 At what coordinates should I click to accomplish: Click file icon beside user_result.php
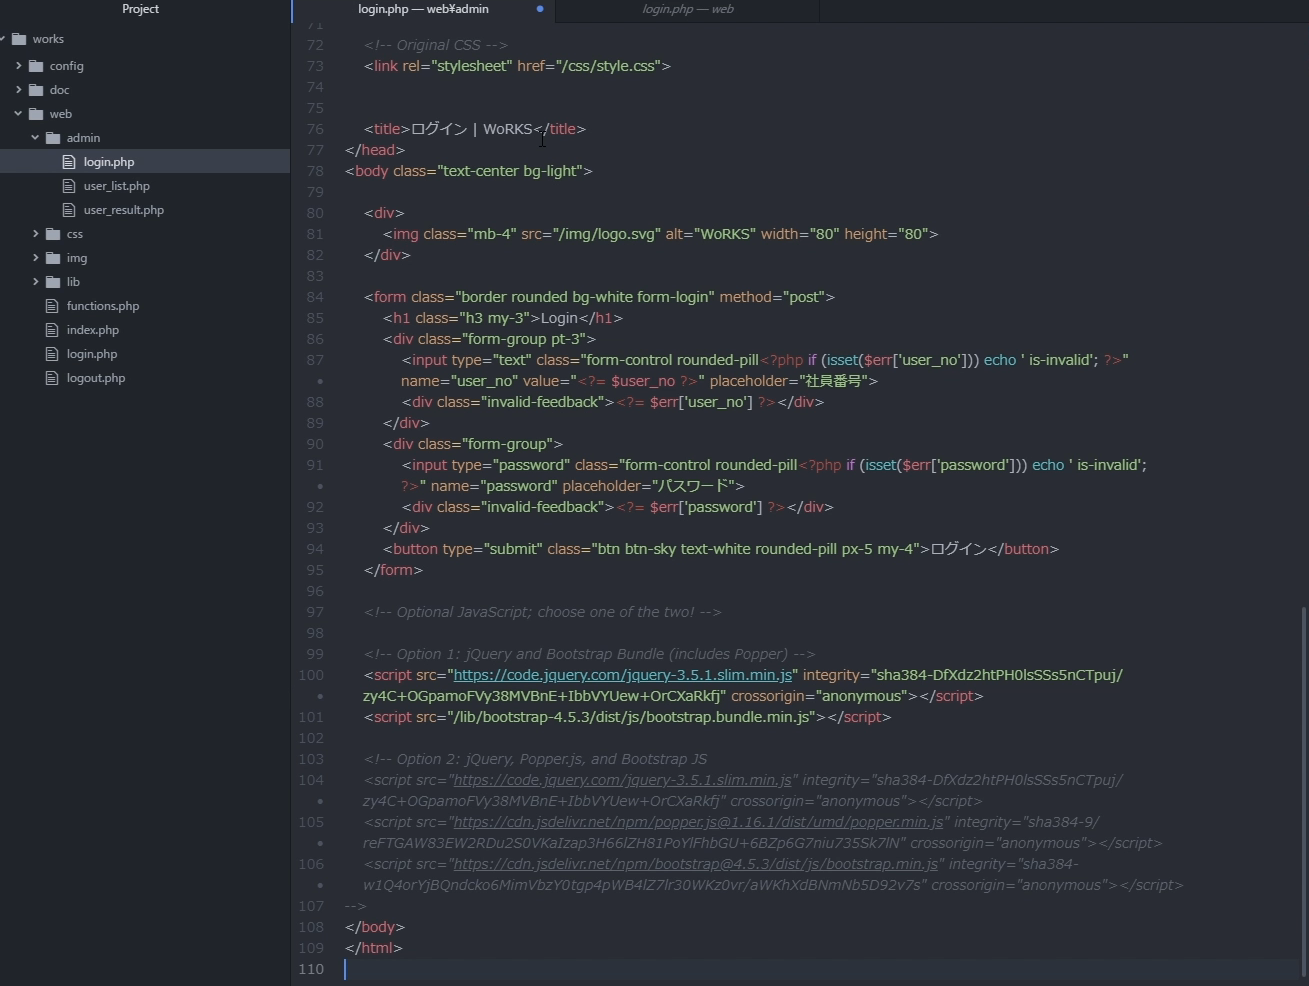click(x=69, y=210)
